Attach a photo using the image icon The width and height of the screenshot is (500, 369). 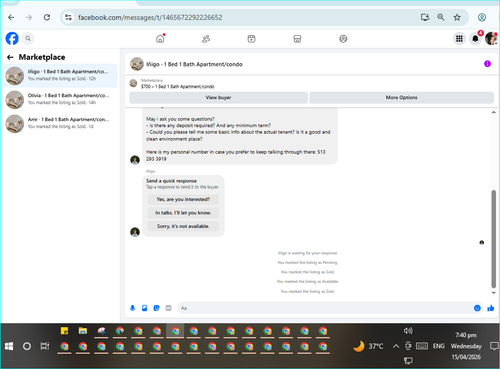click(x=144, y=308)
